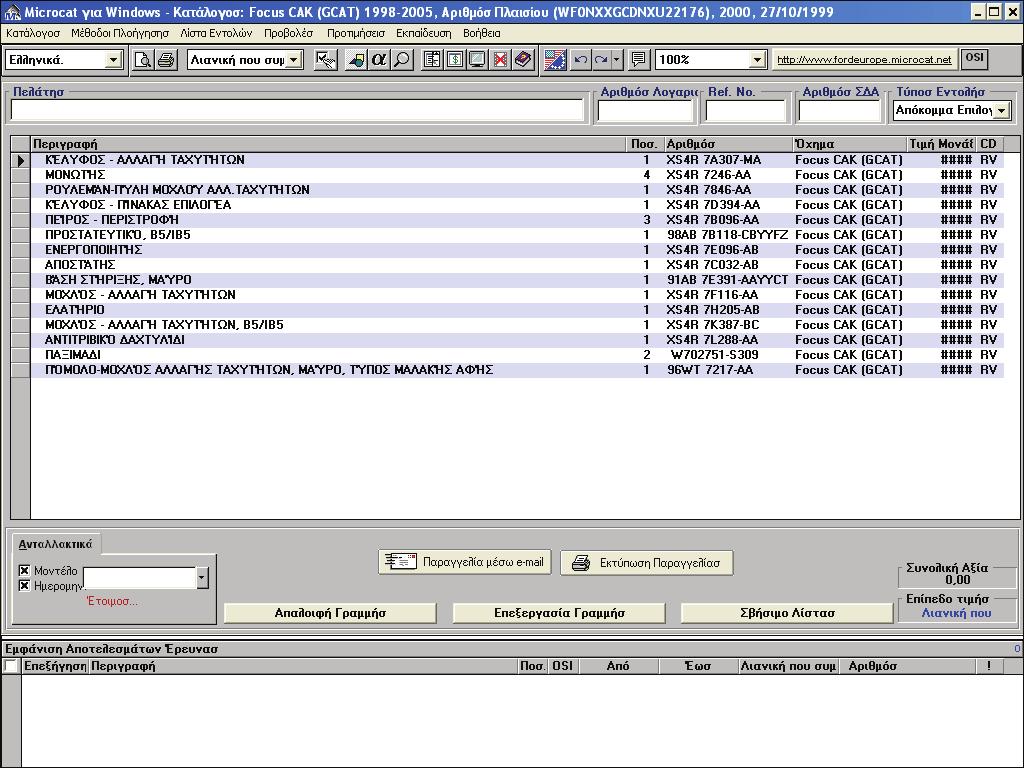1024x768 pixels.
Task: Click the redo arrow toolbar icon
Action: pos(601,60)
